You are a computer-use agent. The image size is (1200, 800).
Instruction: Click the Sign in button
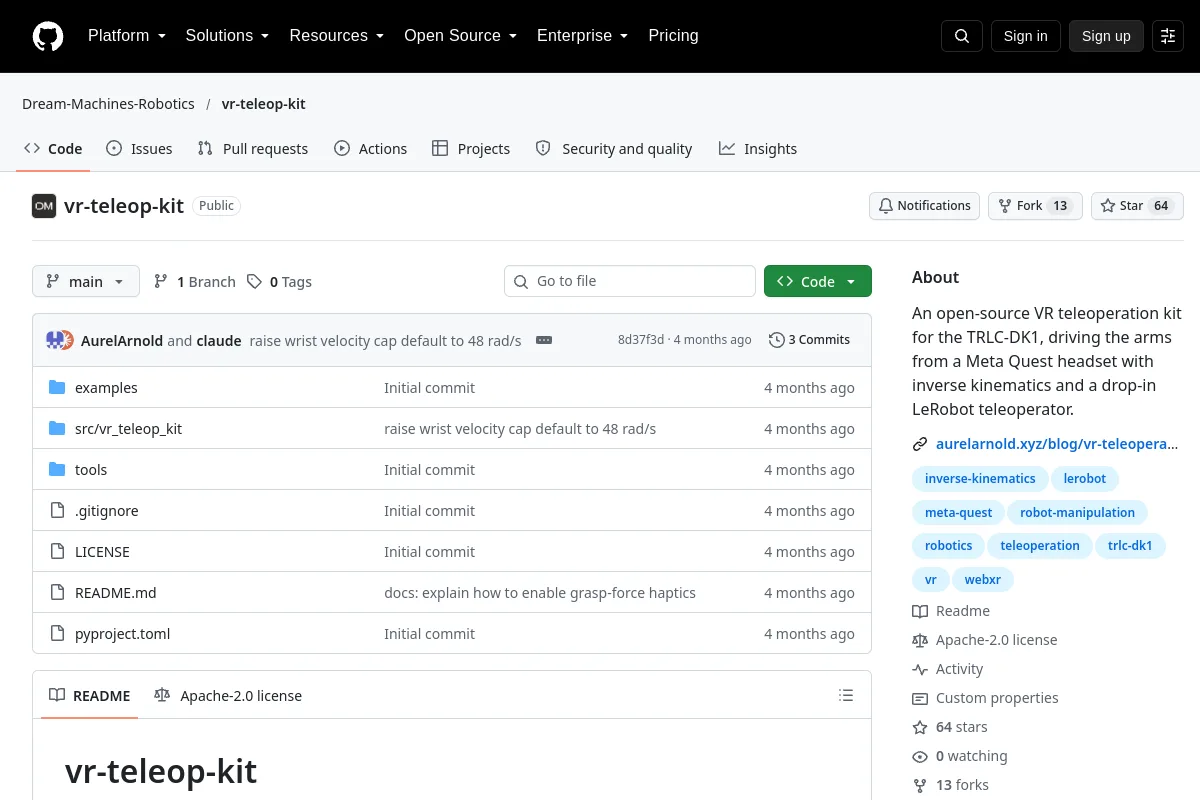1025,36
